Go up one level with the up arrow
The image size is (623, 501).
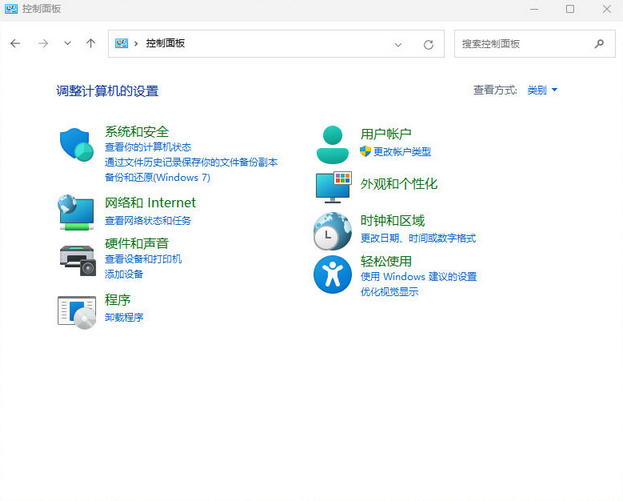point(91,44)
